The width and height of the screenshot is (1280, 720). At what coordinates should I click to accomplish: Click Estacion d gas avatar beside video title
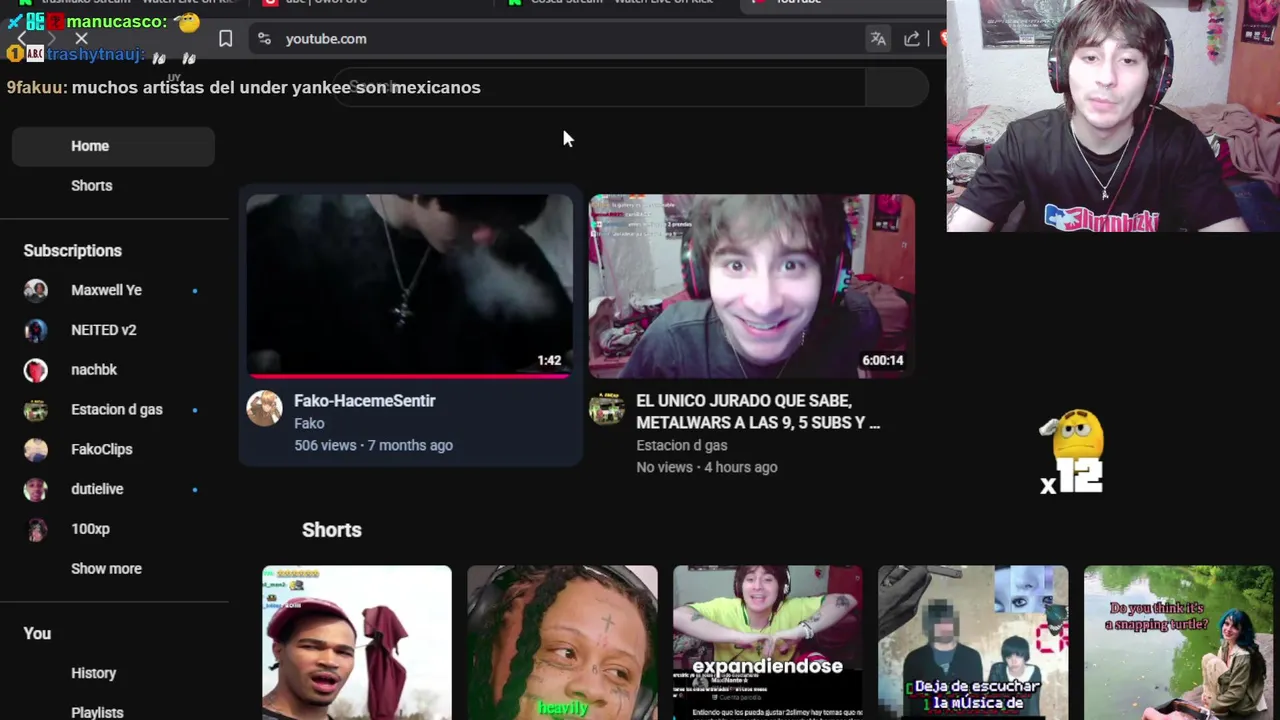click(x=607, y=408)
